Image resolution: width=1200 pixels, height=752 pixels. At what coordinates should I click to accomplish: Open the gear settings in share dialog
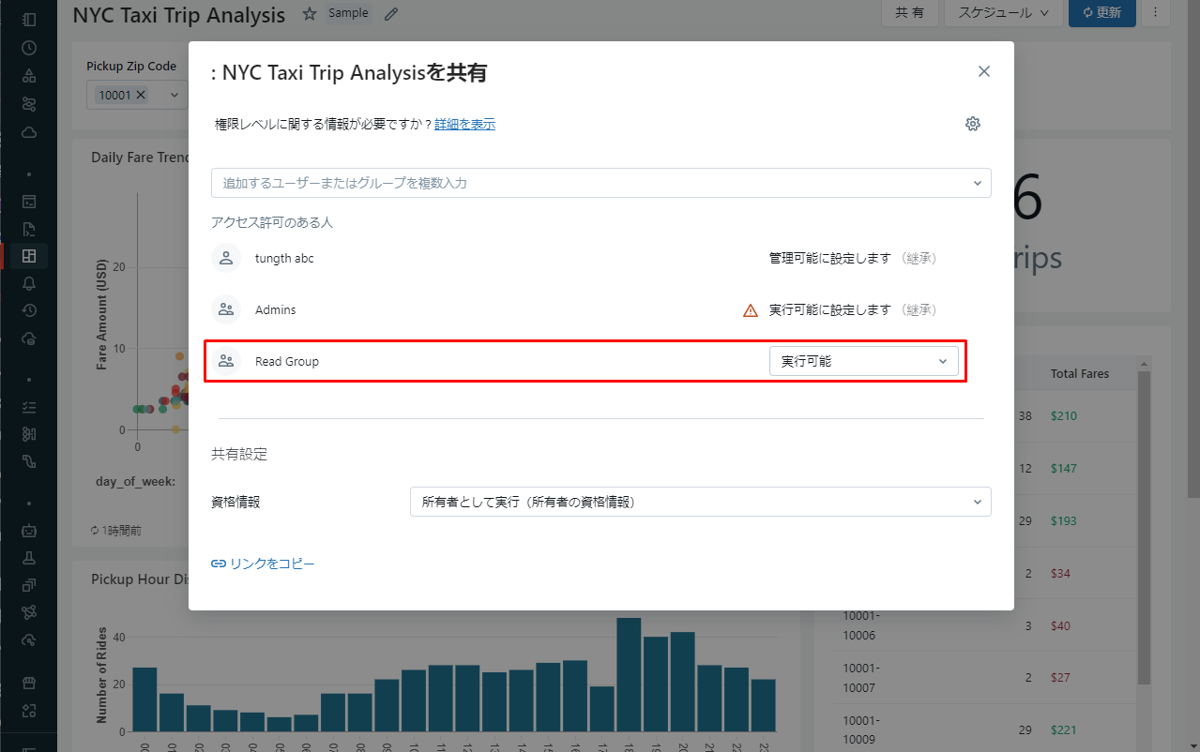click(x=972, y=124)
